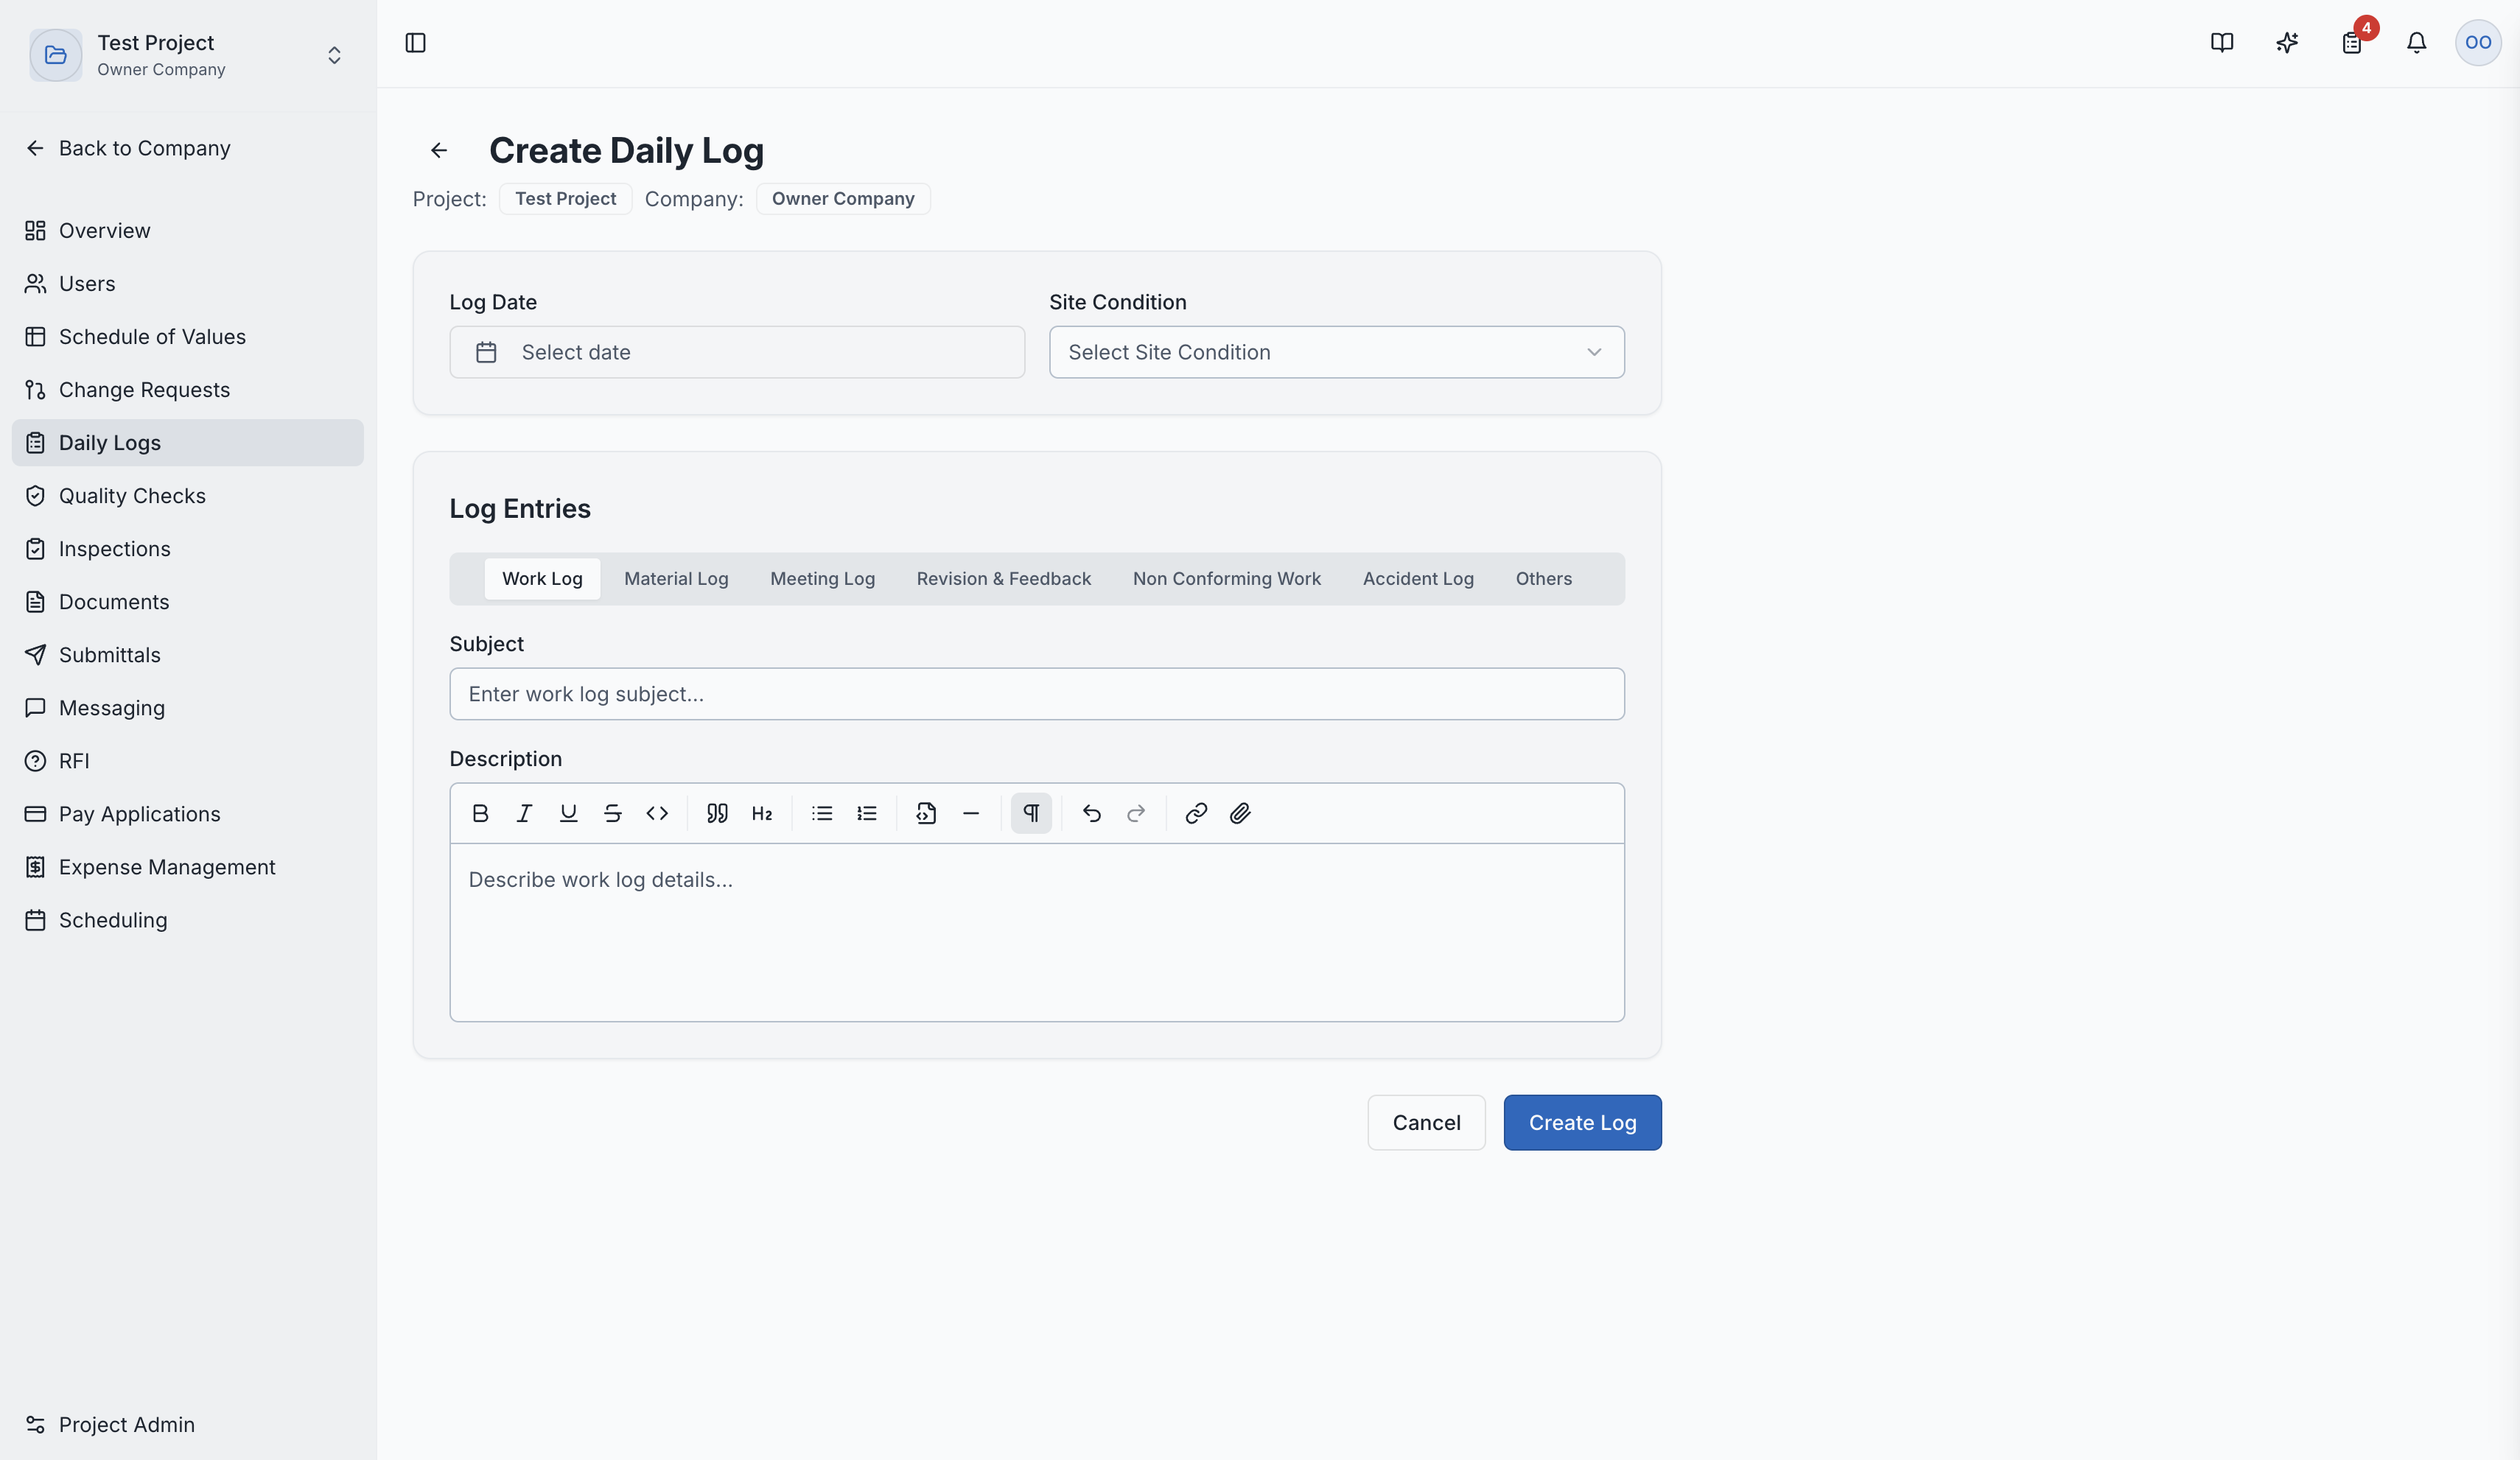Click the Subject input field

point(1036,694)
